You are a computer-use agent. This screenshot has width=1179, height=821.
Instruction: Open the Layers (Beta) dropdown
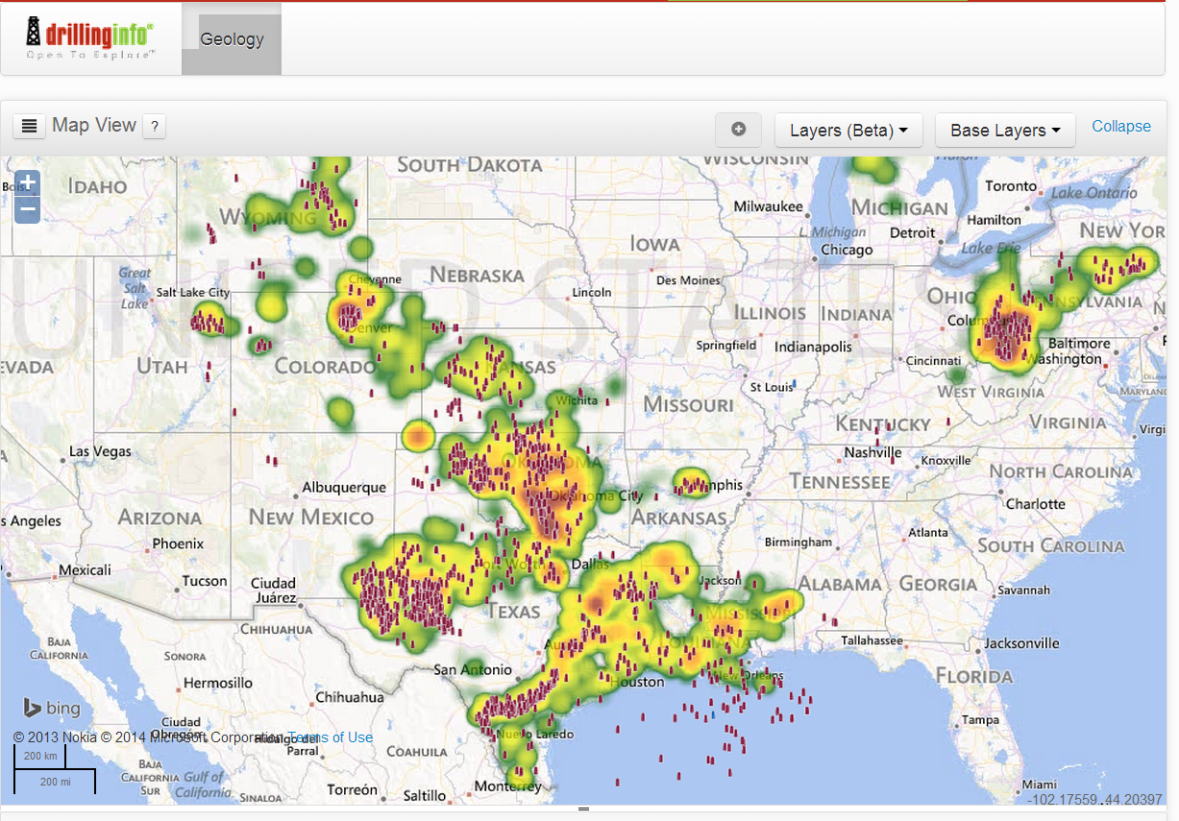click(848, 130)
